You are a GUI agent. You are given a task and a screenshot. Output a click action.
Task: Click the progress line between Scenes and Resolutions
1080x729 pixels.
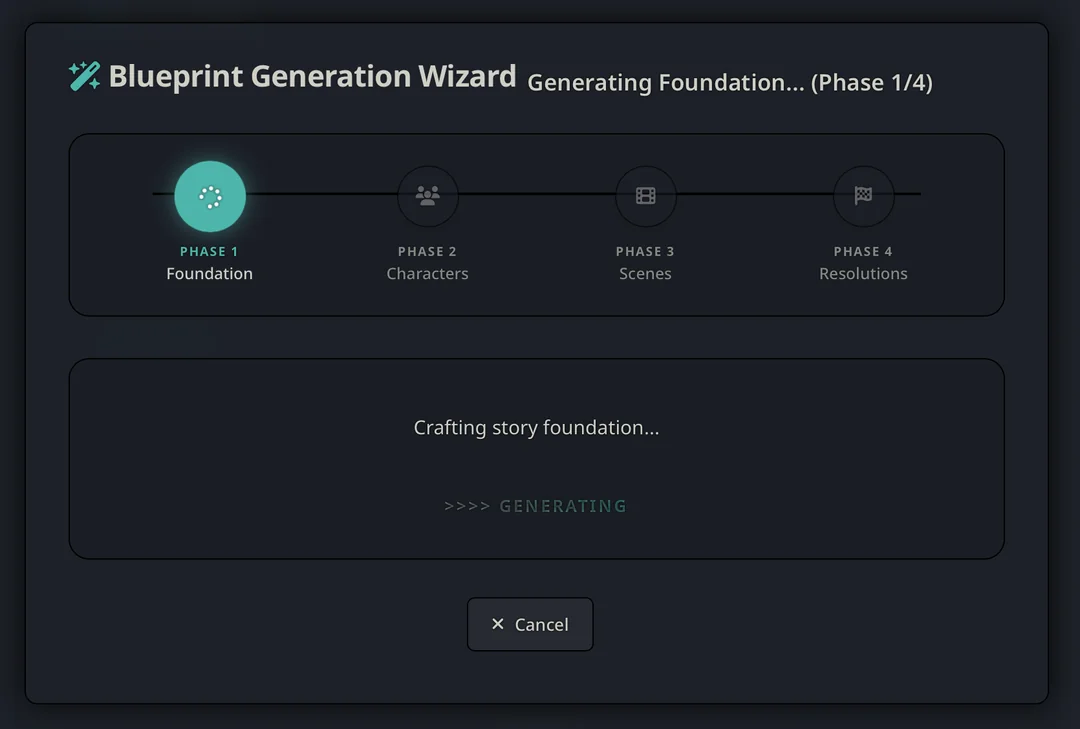[755, 193]
